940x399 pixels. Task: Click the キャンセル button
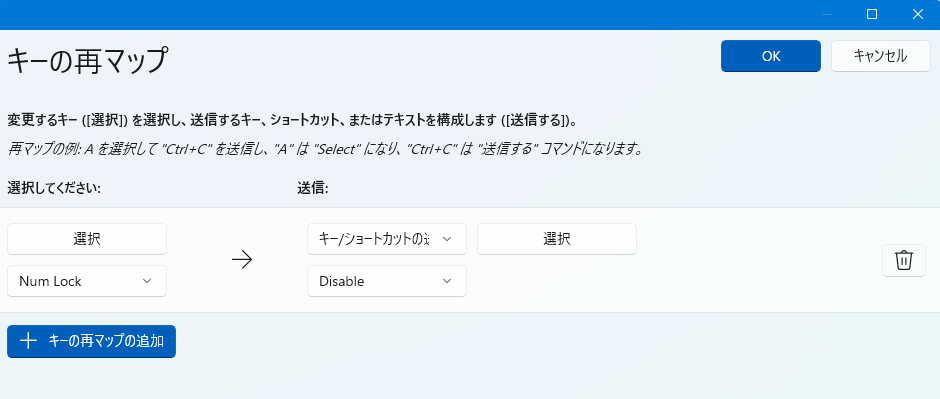pyautogui.click(x=881, y=56)
